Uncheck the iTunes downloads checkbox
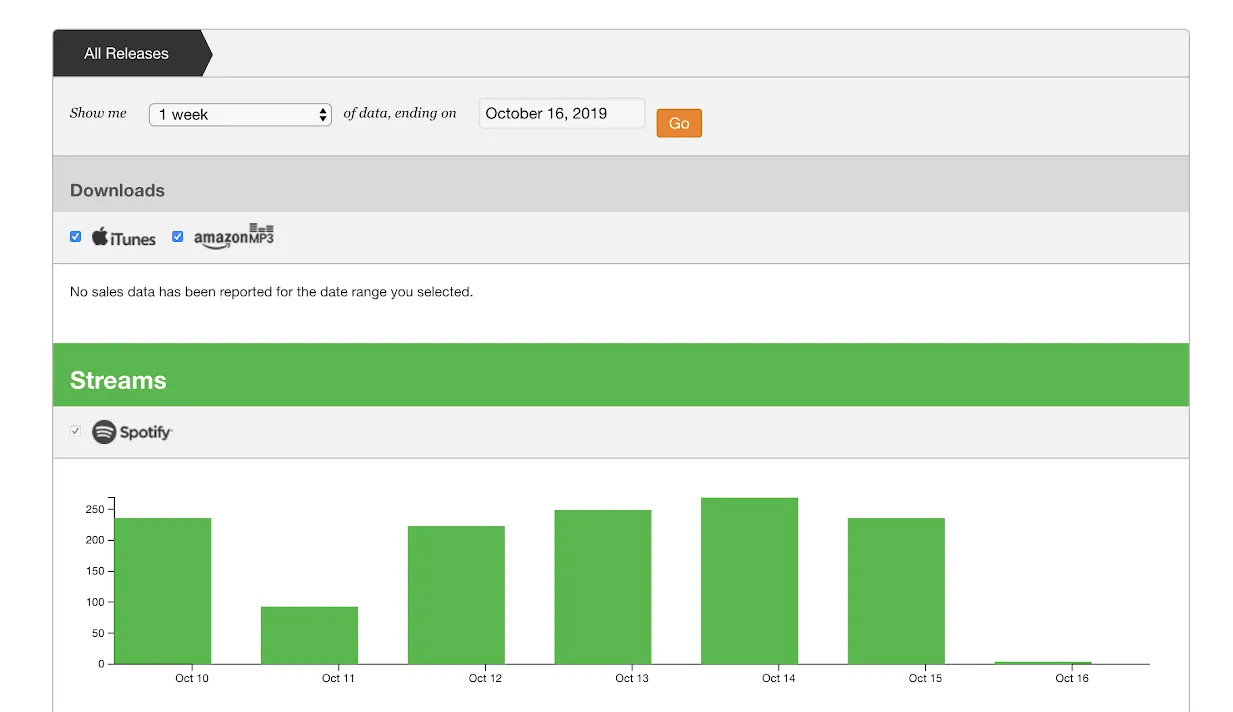1233x712 pixels. click(x=76, y=236)
